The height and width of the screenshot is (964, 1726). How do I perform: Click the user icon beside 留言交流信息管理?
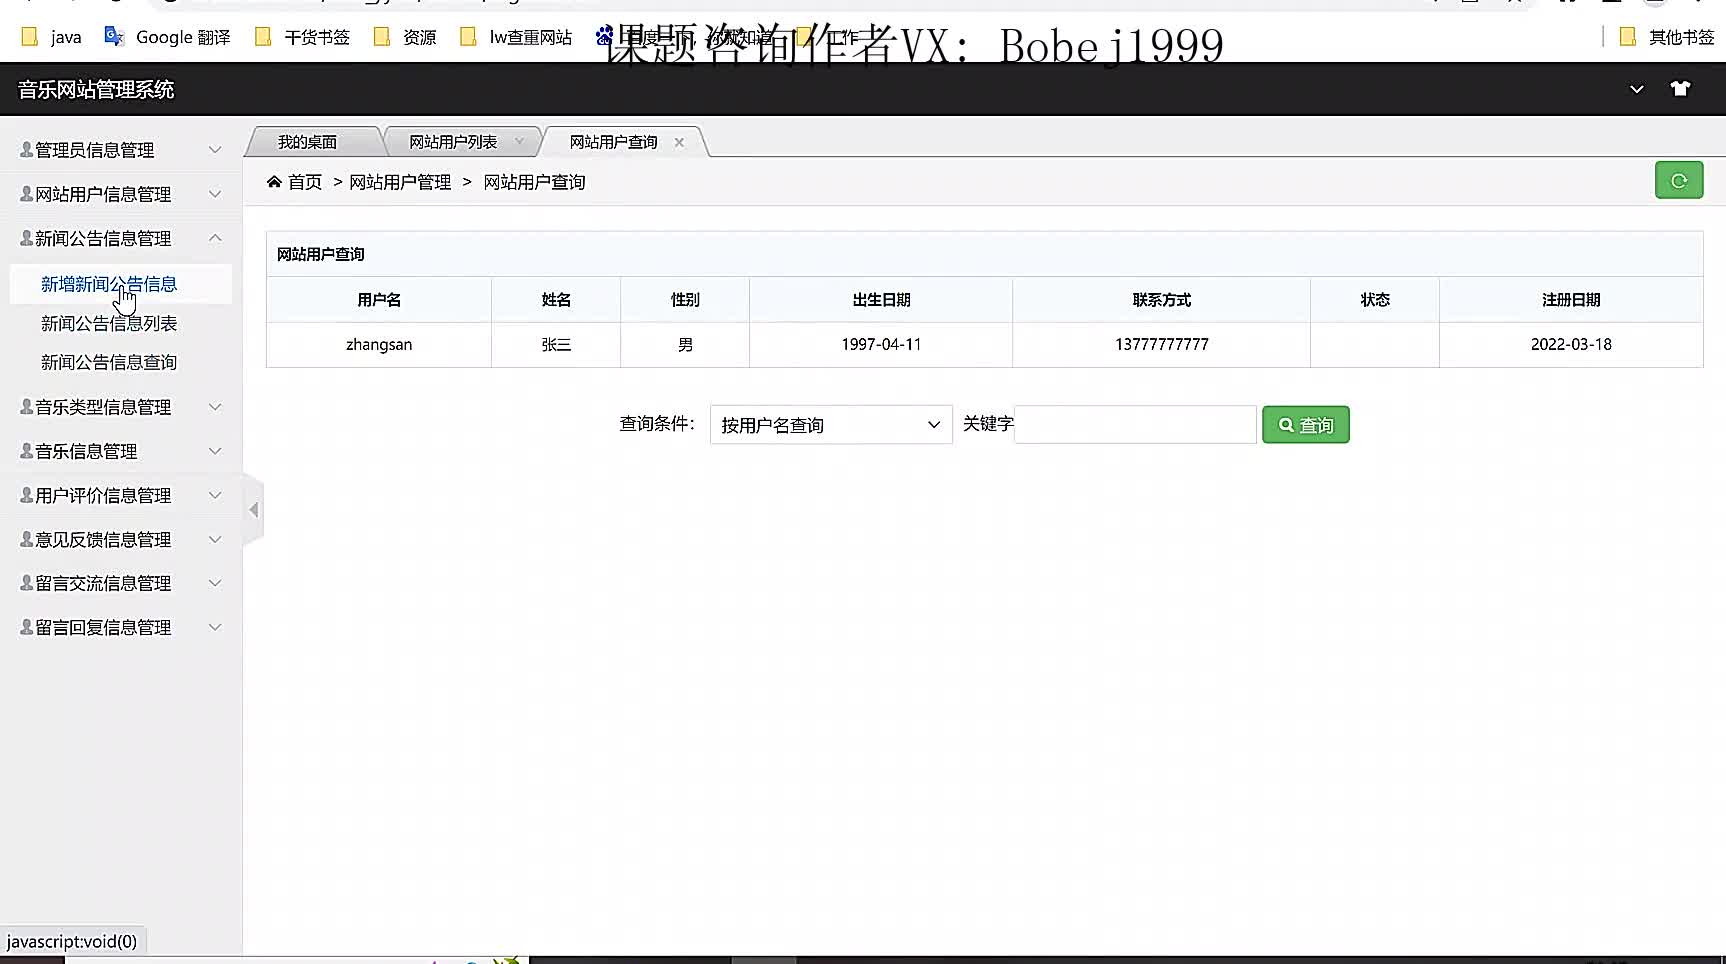27,583
